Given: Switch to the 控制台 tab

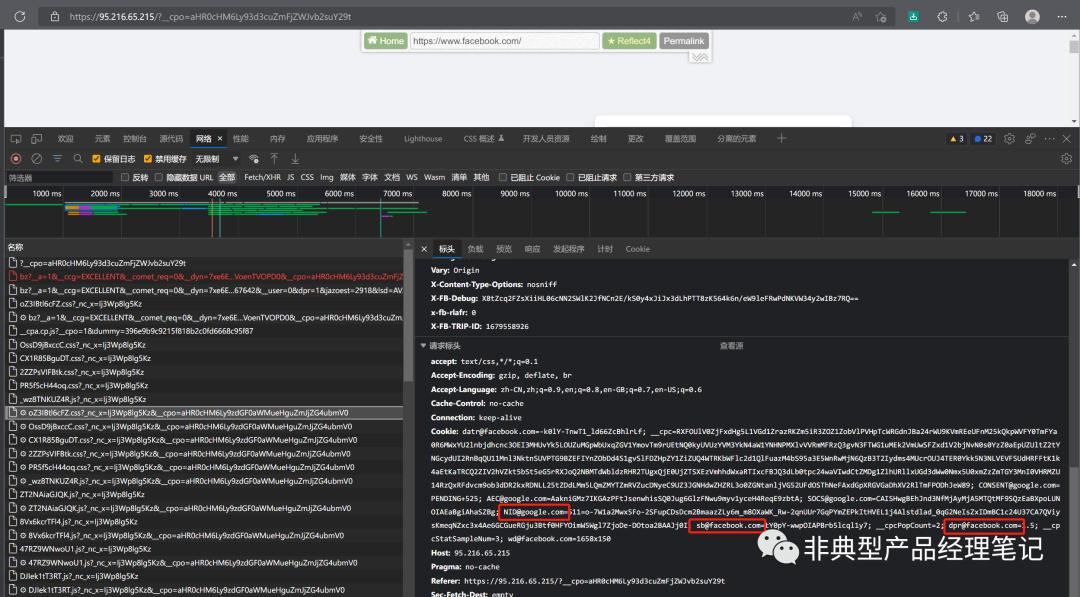Looking at the screenshot, I should pos(134,138).
